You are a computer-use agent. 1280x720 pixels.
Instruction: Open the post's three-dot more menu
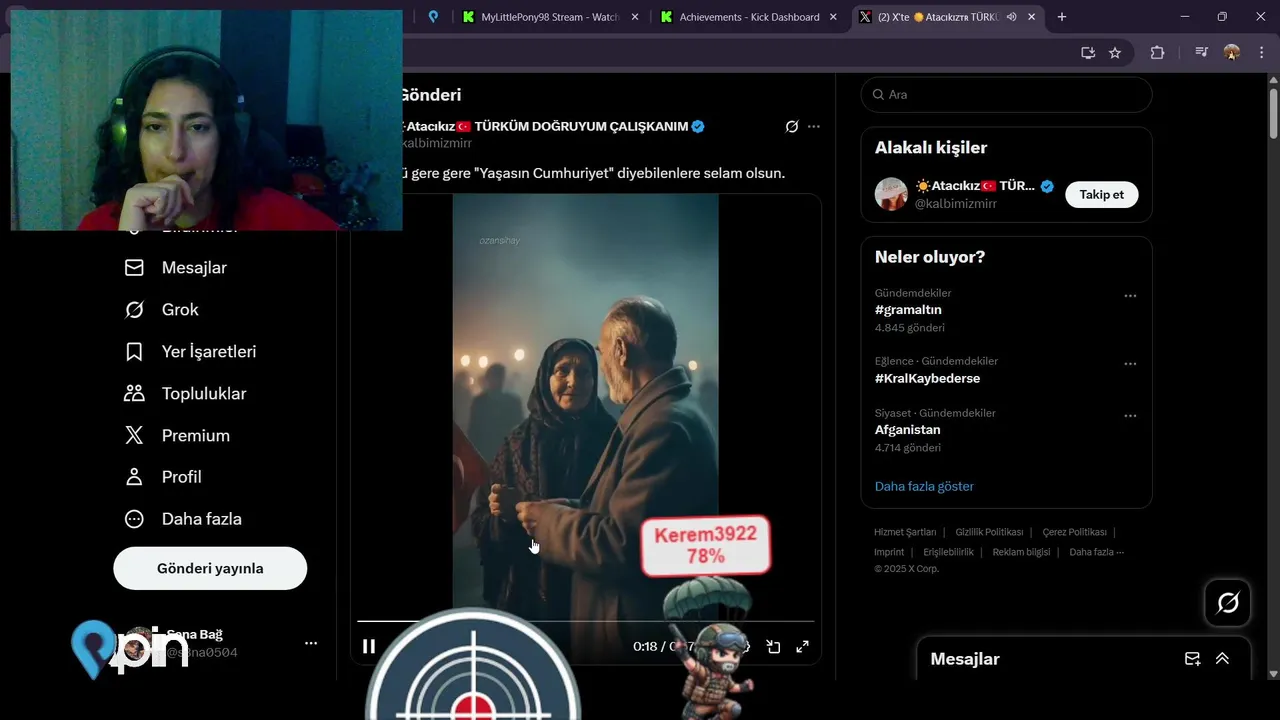pos(814,126)
